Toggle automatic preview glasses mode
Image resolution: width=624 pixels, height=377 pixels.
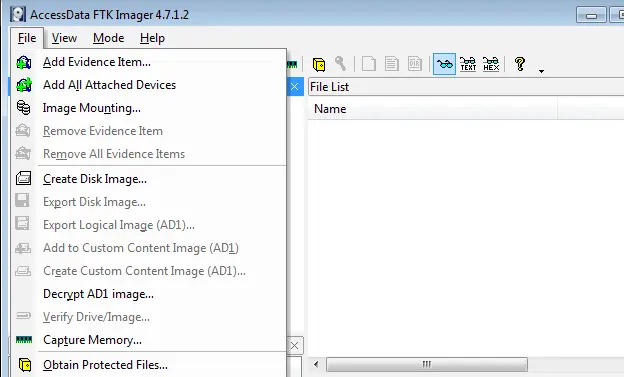point(444,64)
